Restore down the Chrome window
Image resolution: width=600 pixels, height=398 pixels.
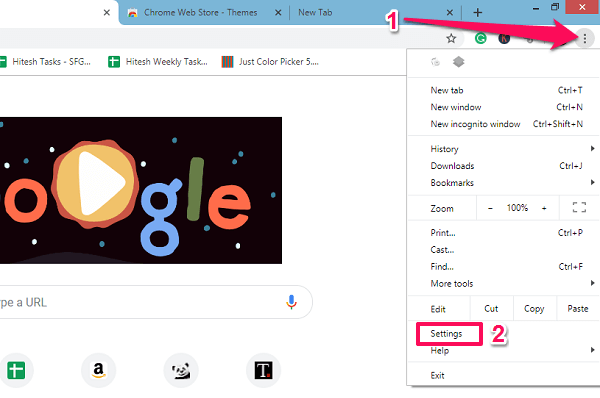[555, 7]
